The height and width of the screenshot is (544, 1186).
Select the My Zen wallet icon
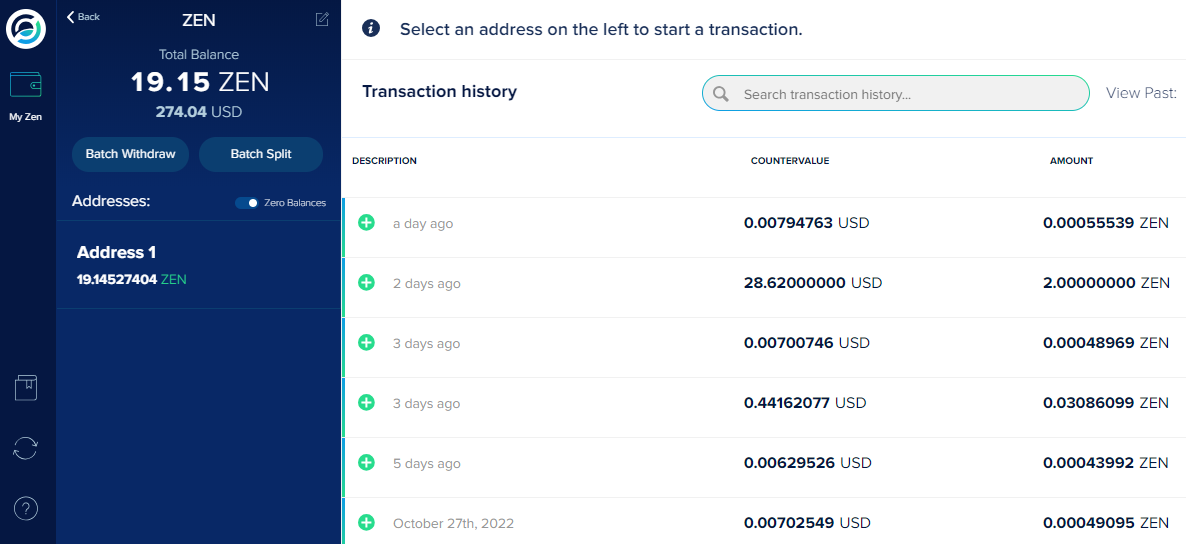coord(26,84)
